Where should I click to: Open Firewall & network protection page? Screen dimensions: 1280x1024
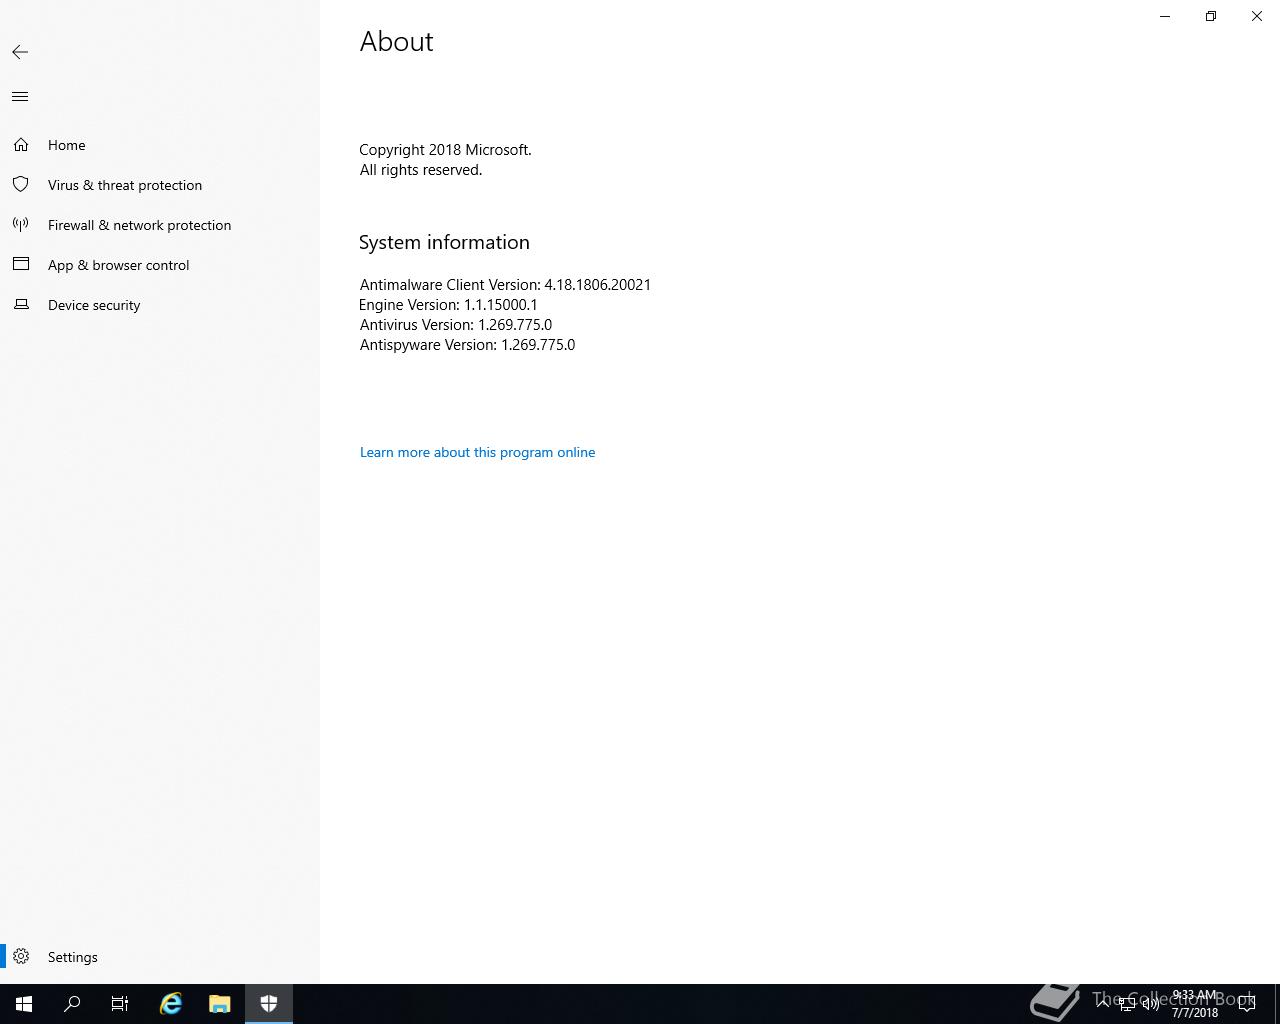click(x=160, y=225)
